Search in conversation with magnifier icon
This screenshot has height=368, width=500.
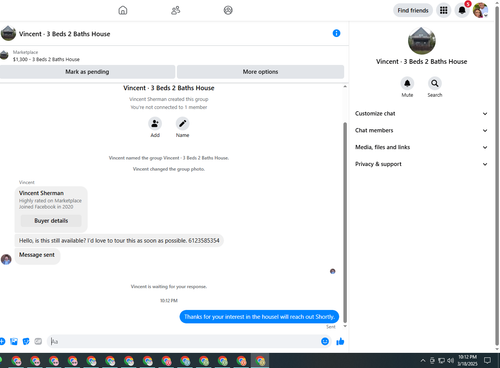435,83
